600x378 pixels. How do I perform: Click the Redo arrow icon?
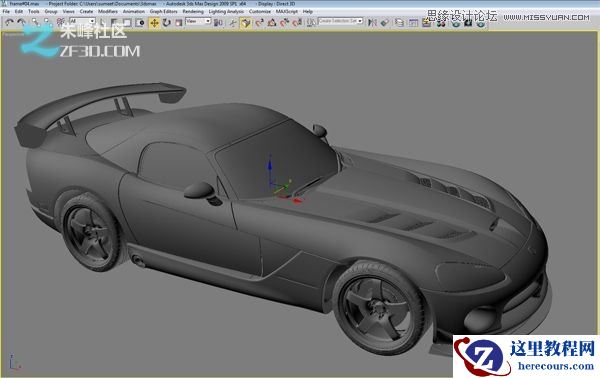21,23
